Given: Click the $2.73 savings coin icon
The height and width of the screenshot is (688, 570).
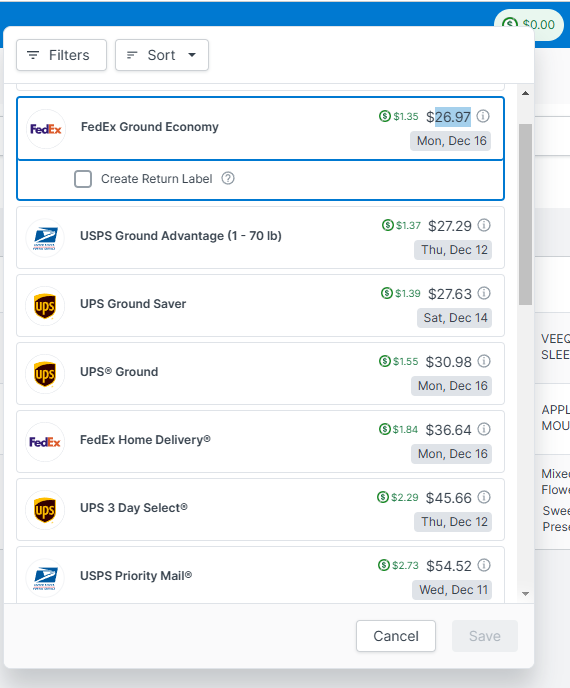Looking at the screenshot, I should [384, 565].
